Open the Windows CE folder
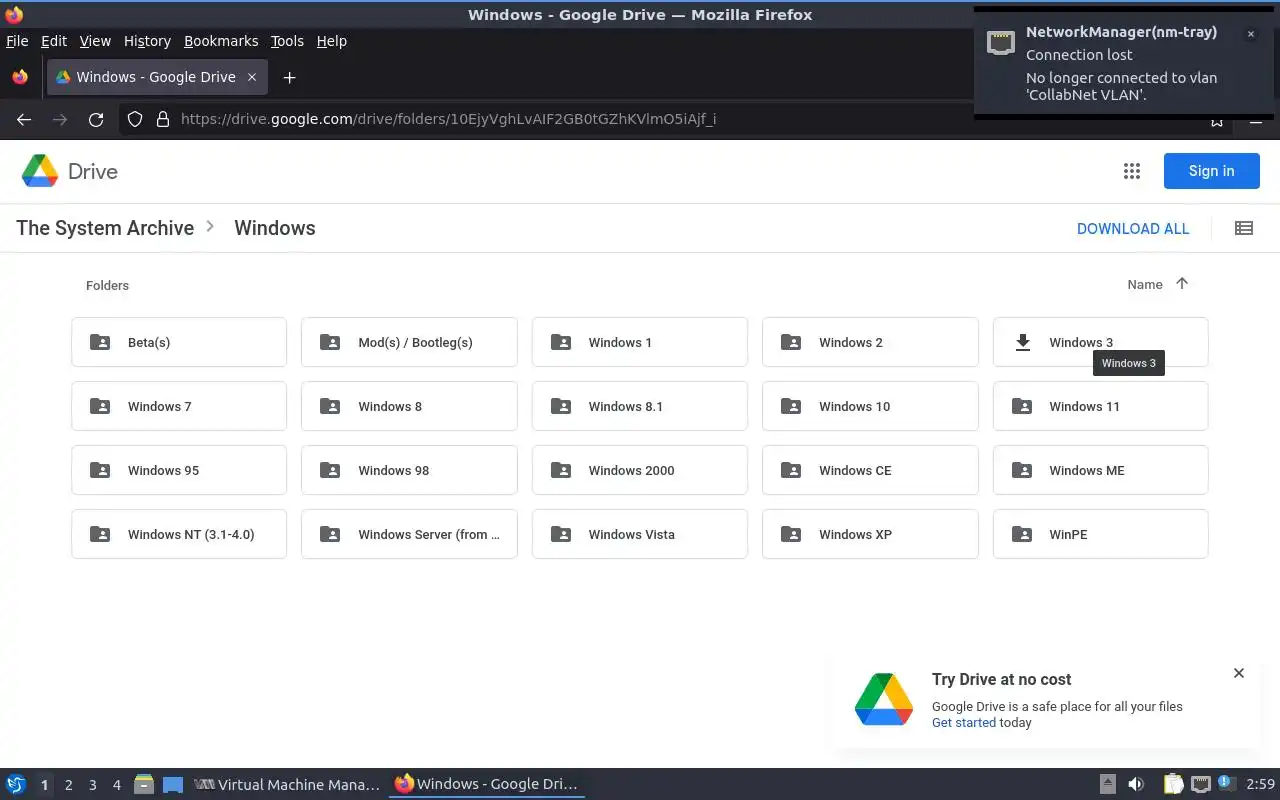Screen dimensions: 1280x800 coord(870,470)
